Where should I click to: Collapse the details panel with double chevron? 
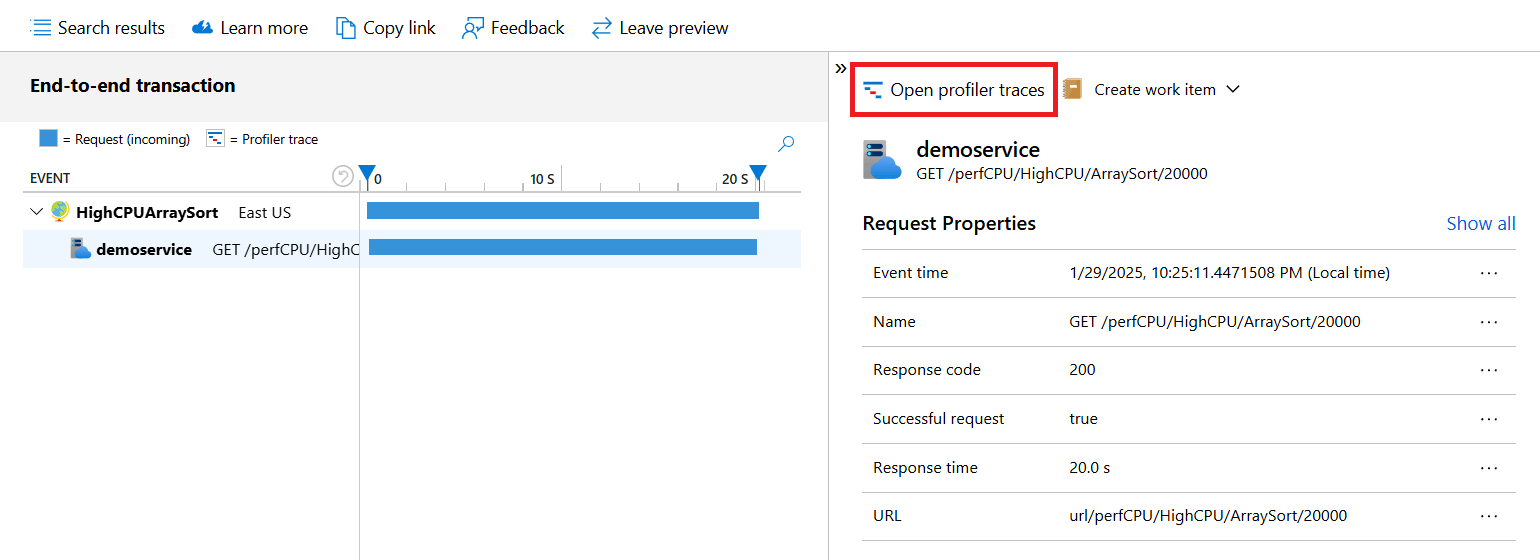(841, 68)
